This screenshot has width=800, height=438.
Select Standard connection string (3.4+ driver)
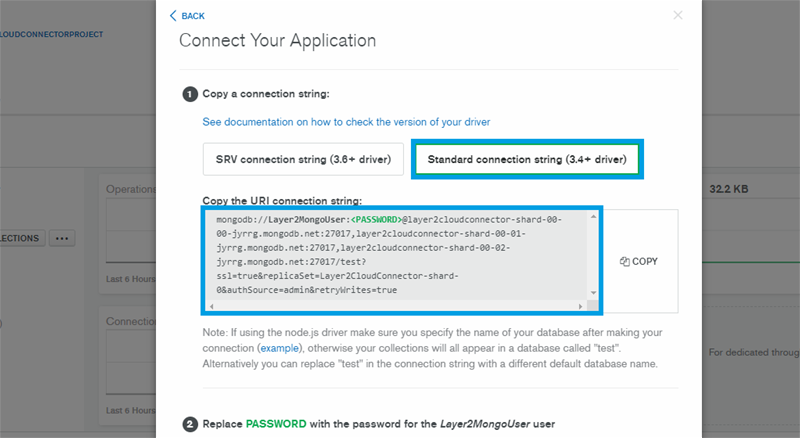(526, 159)
